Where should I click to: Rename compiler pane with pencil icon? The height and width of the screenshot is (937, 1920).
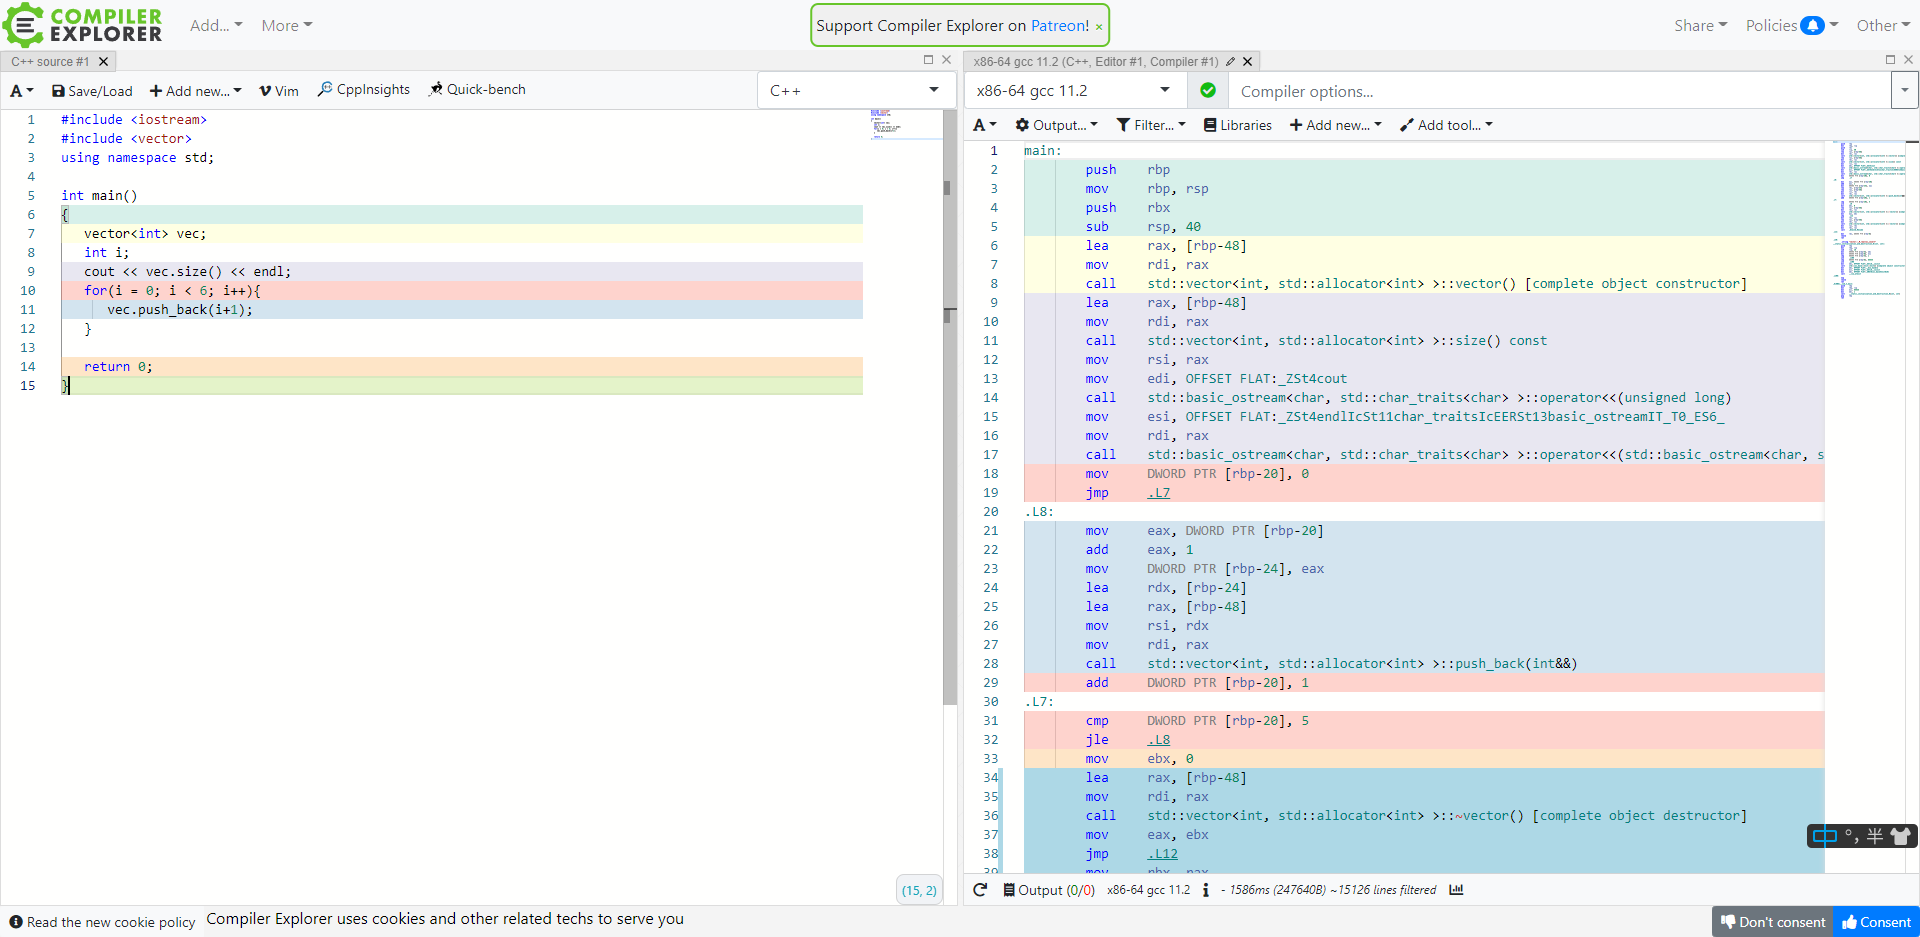point(1230,62)
